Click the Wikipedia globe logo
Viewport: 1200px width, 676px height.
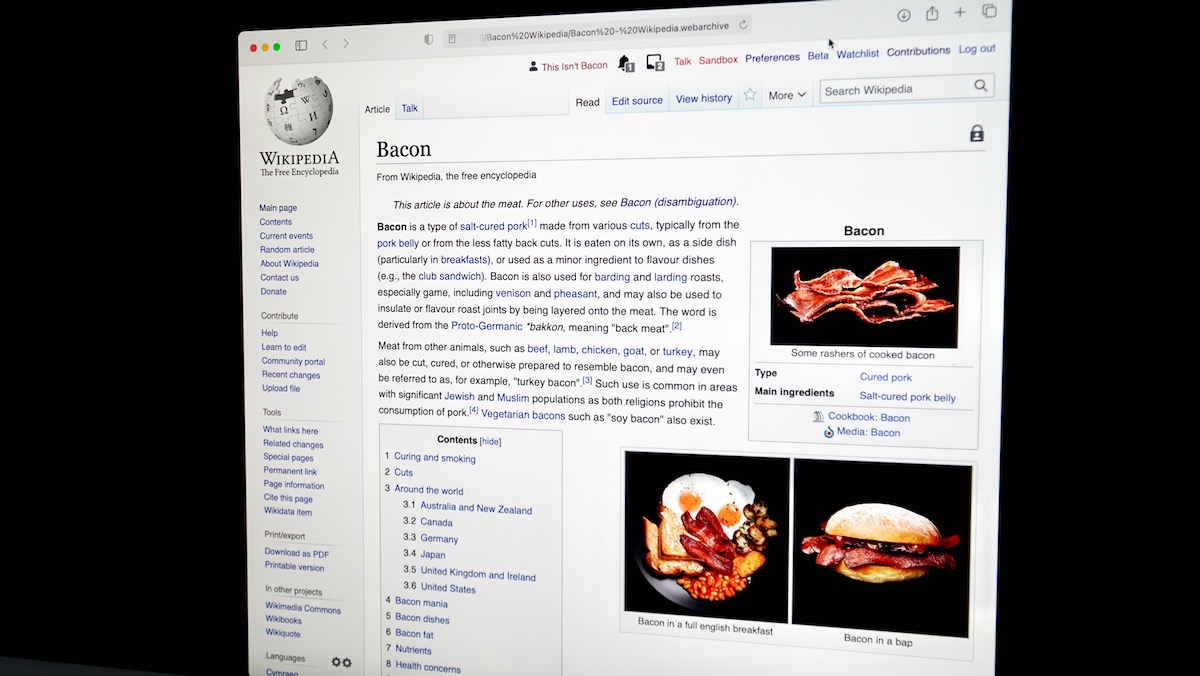click(x=298, y=111)
